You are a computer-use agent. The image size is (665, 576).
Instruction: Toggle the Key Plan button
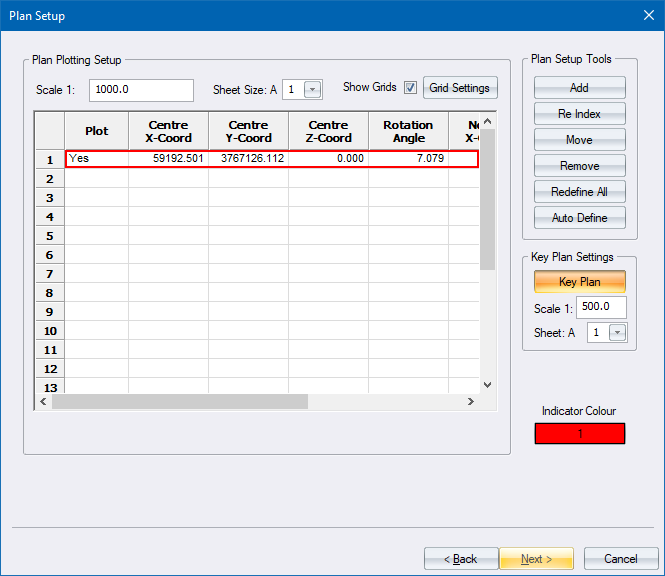point(579,282)
